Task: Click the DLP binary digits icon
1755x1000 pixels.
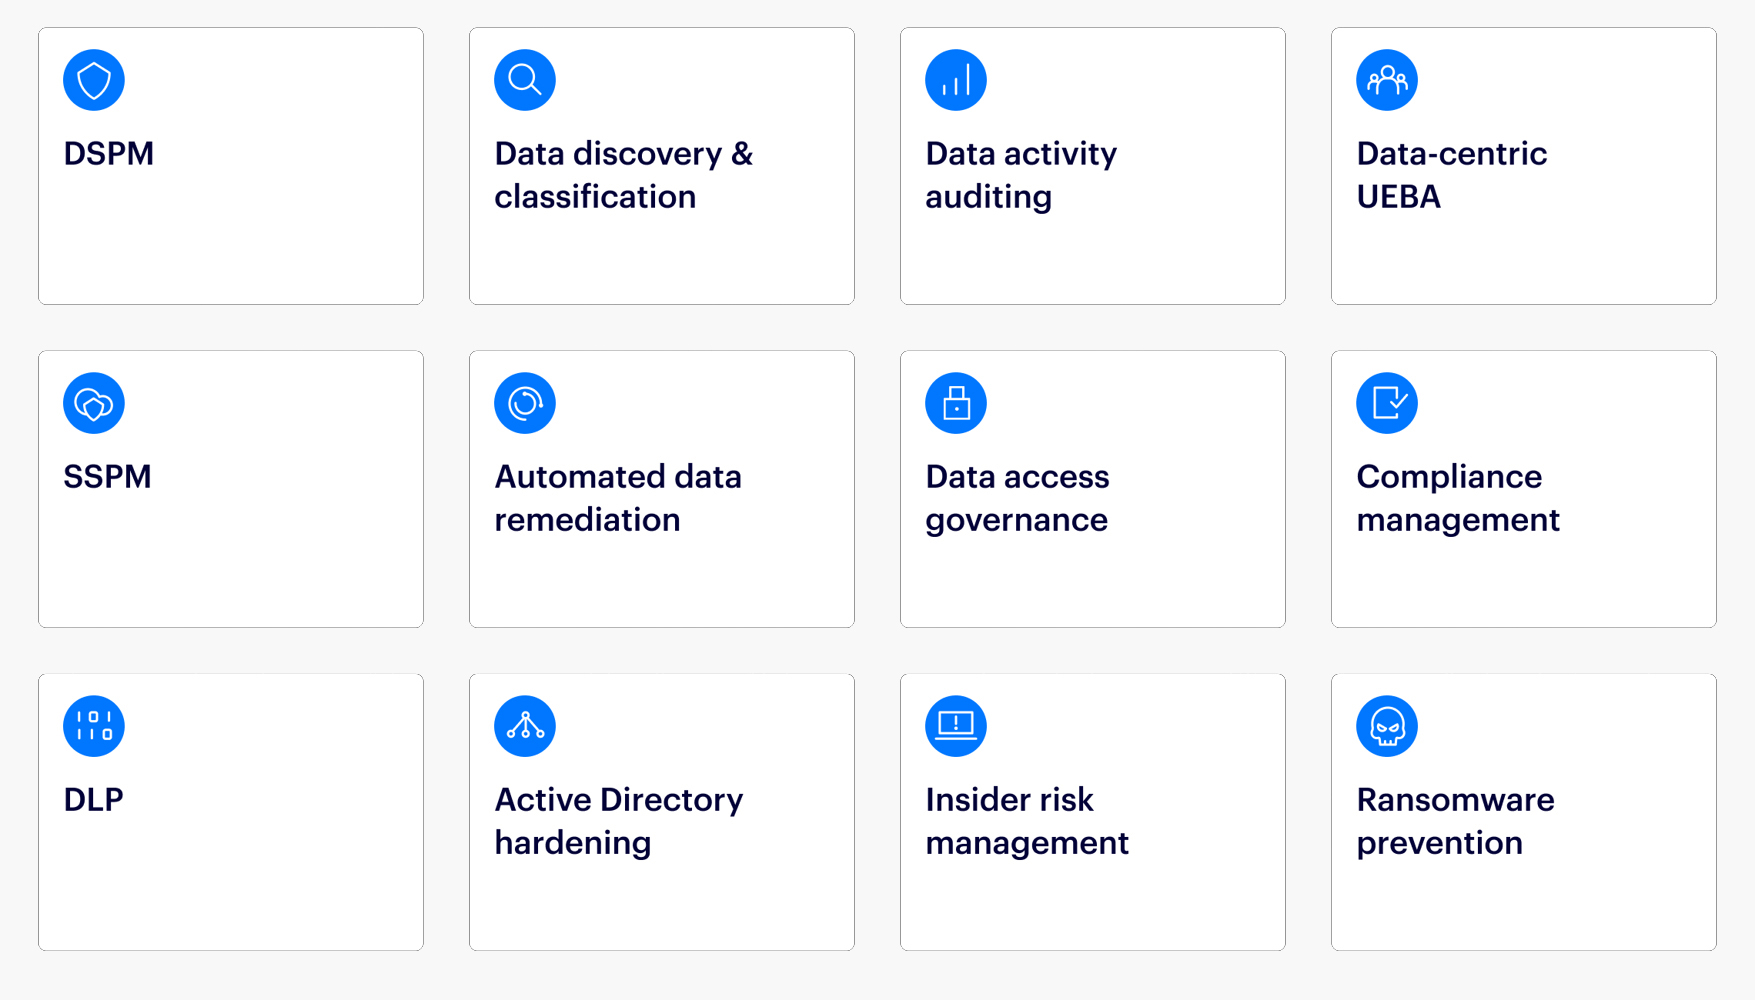Action: coord(94,726)
